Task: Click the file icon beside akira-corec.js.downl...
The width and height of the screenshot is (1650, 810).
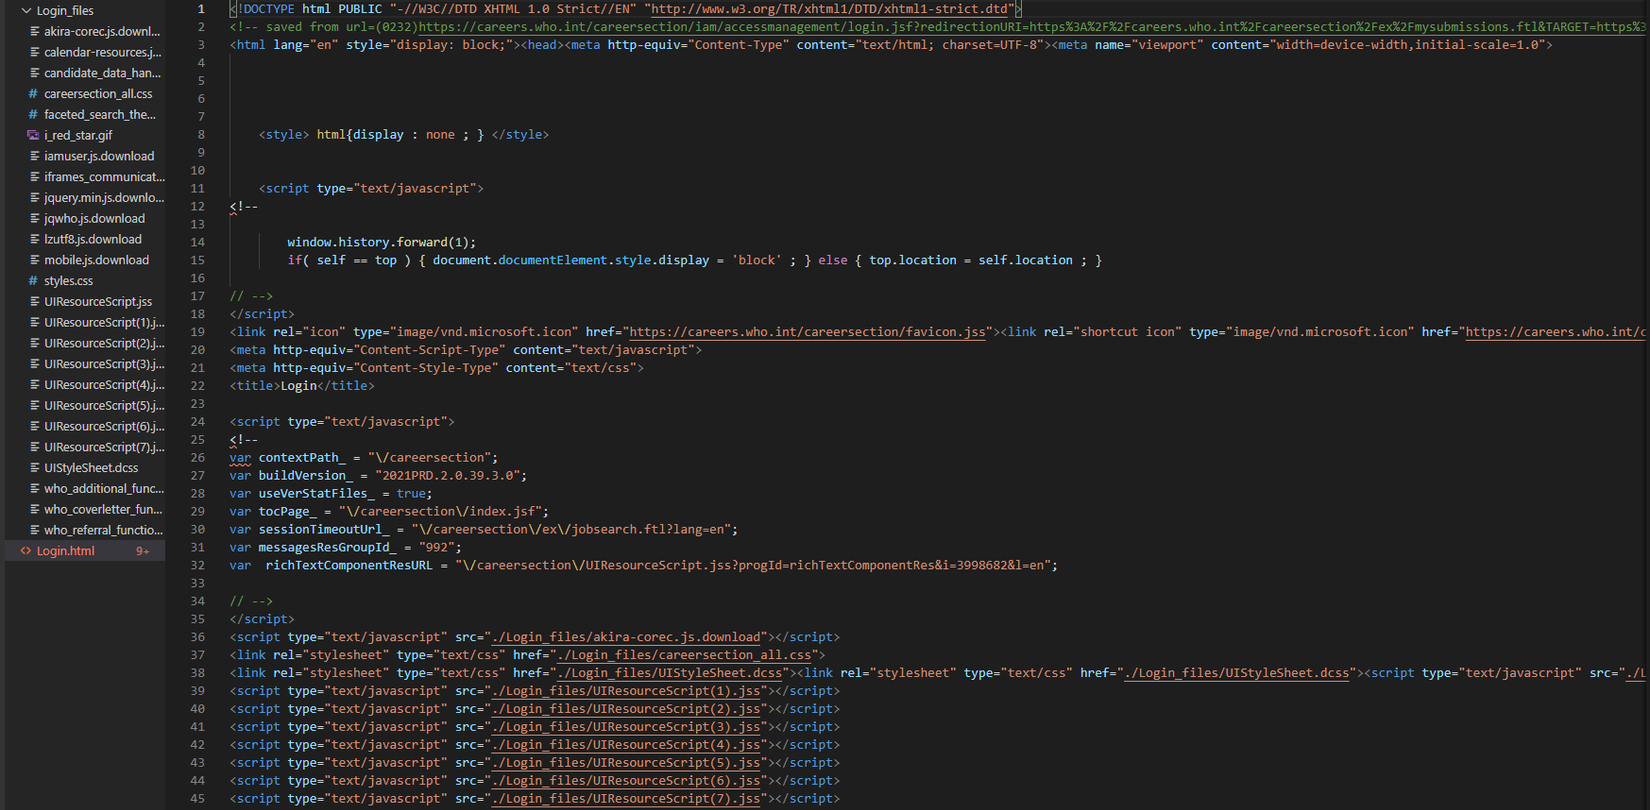Action: (35, 32)
